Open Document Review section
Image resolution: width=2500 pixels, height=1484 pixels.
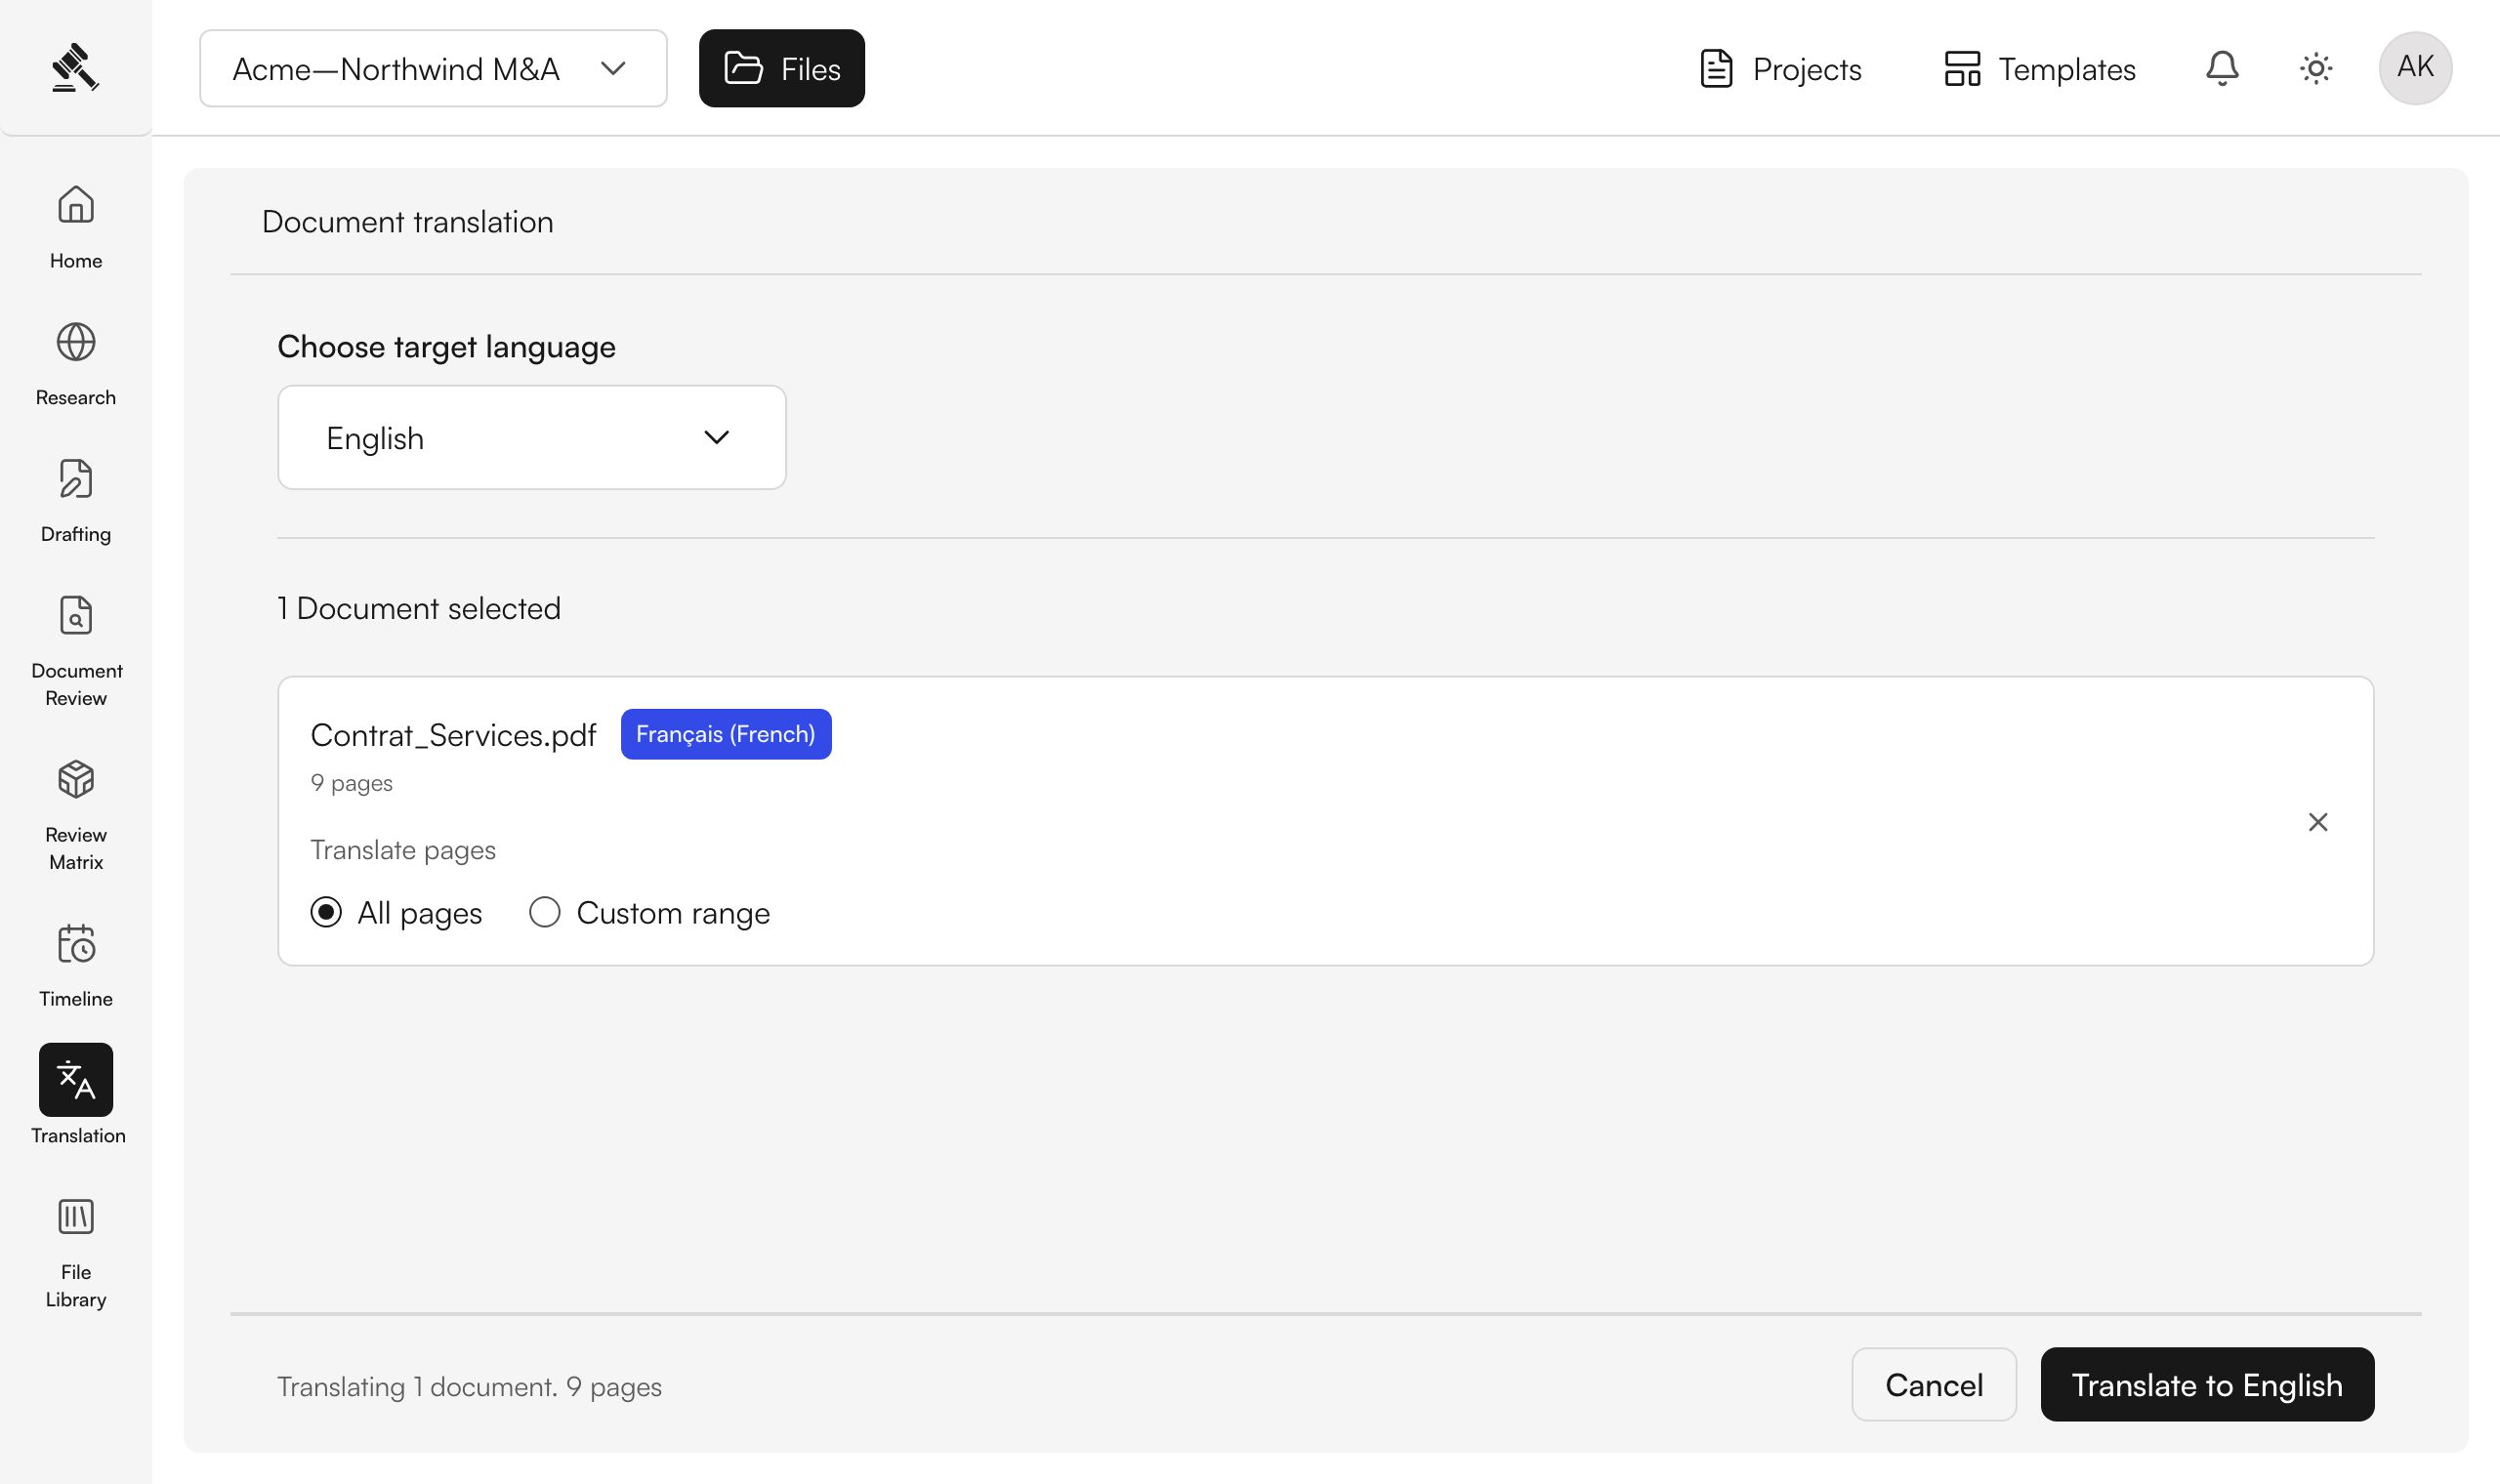(x=76, y=652)
